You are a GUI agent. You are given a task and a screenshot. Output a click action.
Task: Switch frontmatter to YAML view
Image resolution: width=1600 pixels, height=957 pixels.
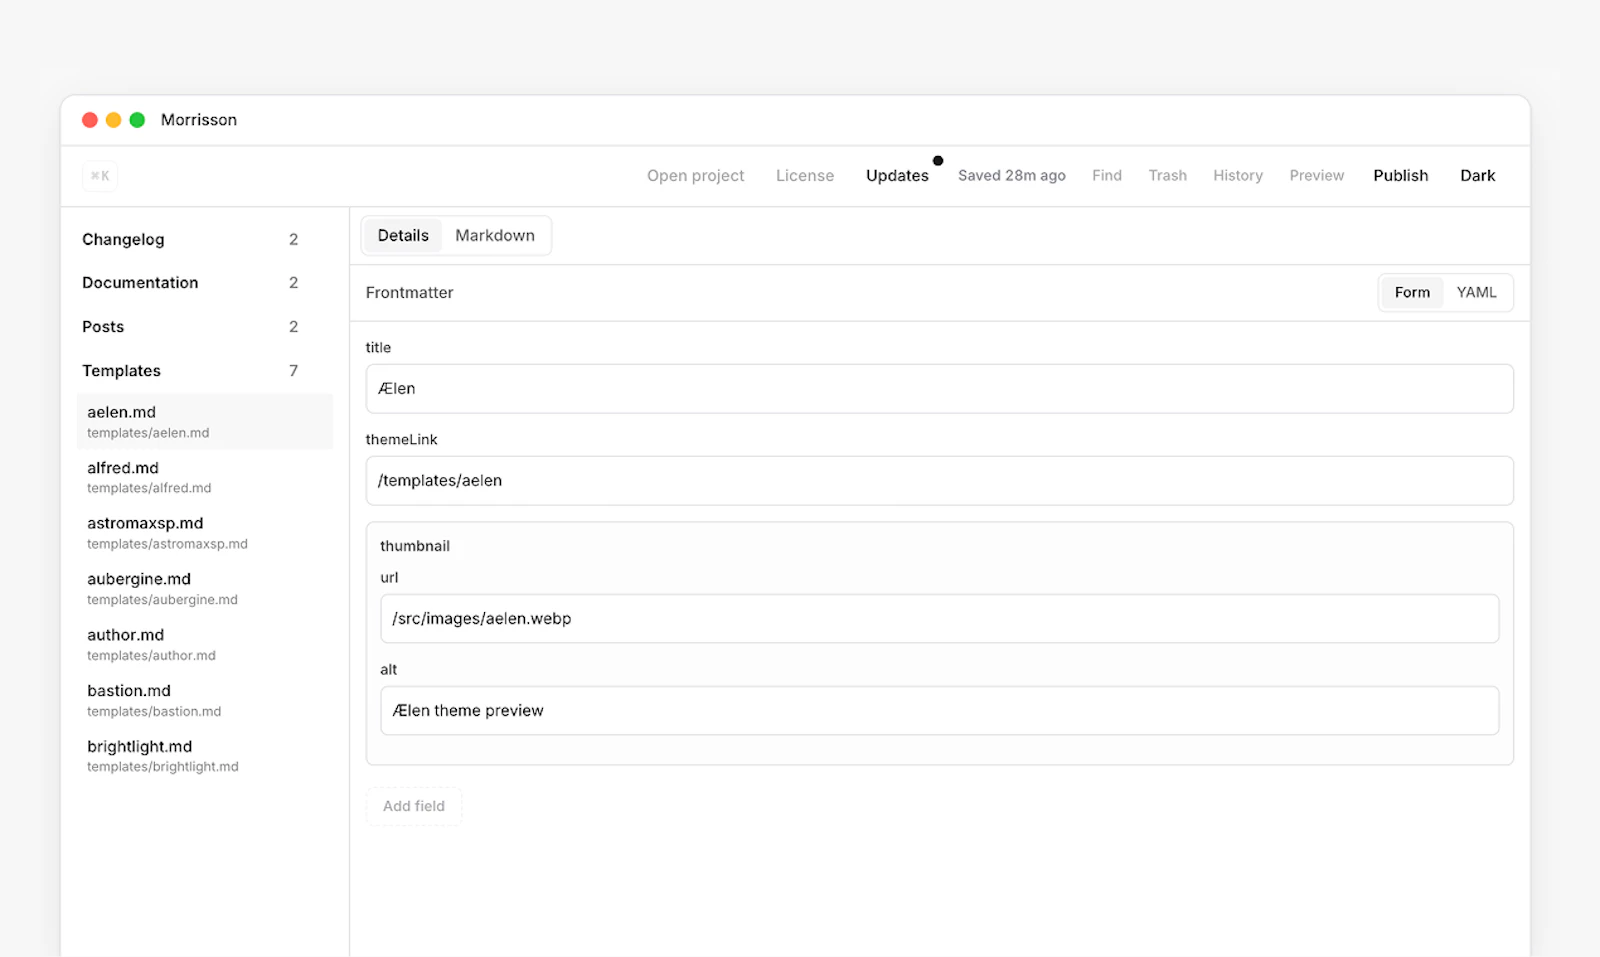1477,293
